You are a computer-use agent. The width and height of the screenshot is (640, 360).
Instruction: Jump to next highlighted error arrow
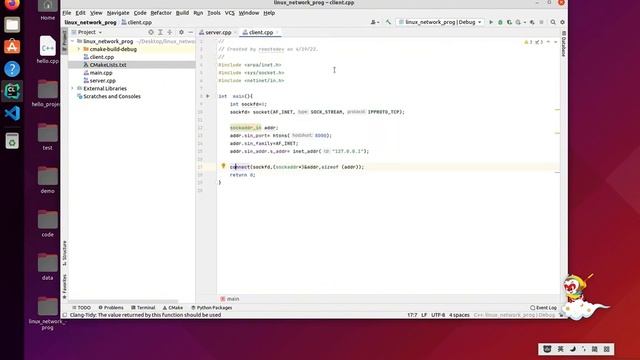click(556, 42)
